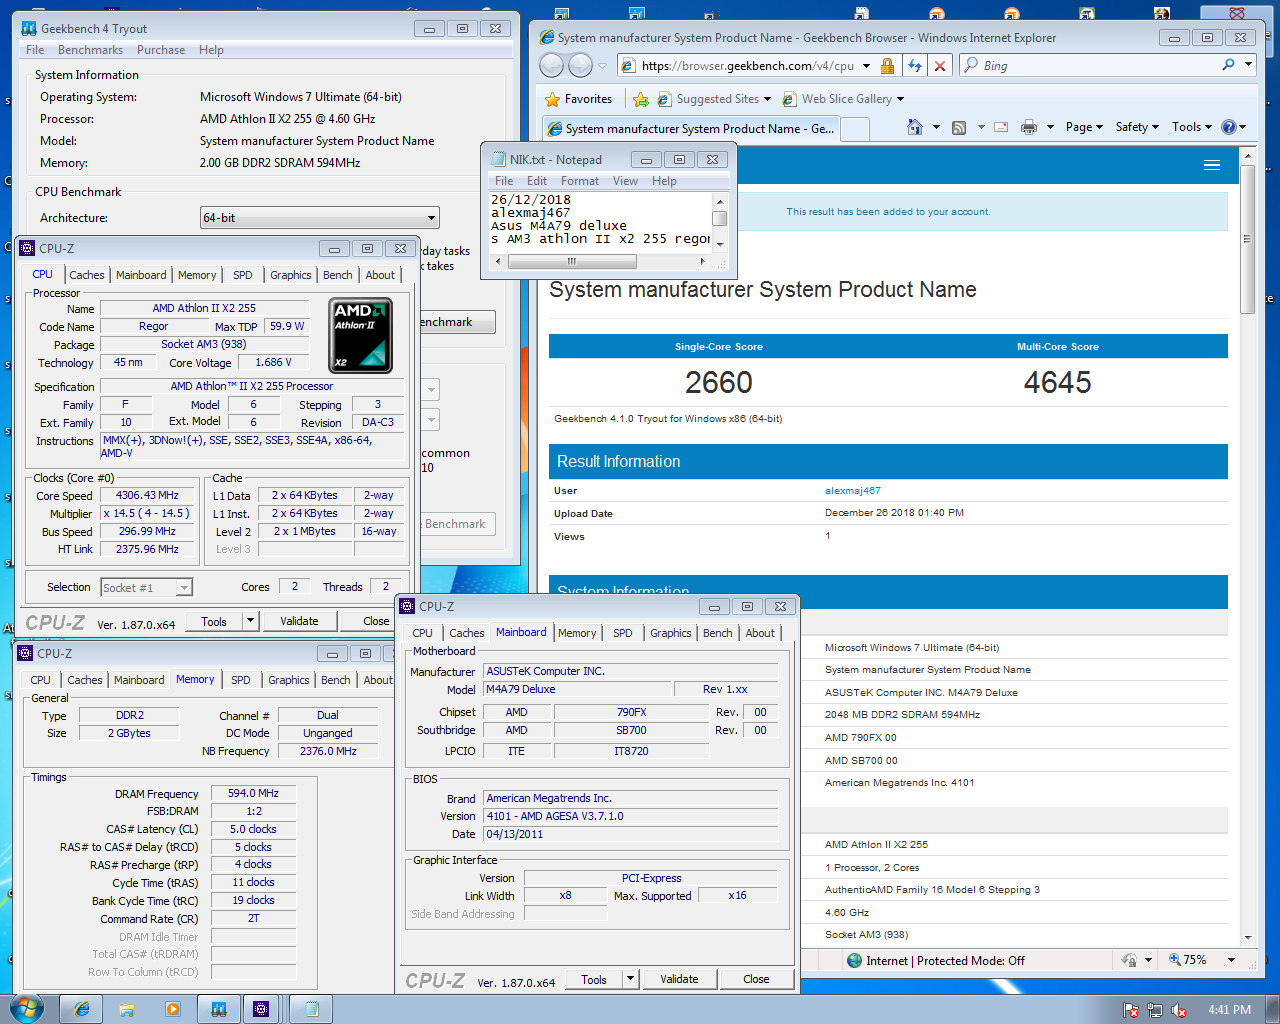The image size is (1280, 1024).
Task: Open Windows Media Player taskbar icon
Action: 172,1009
